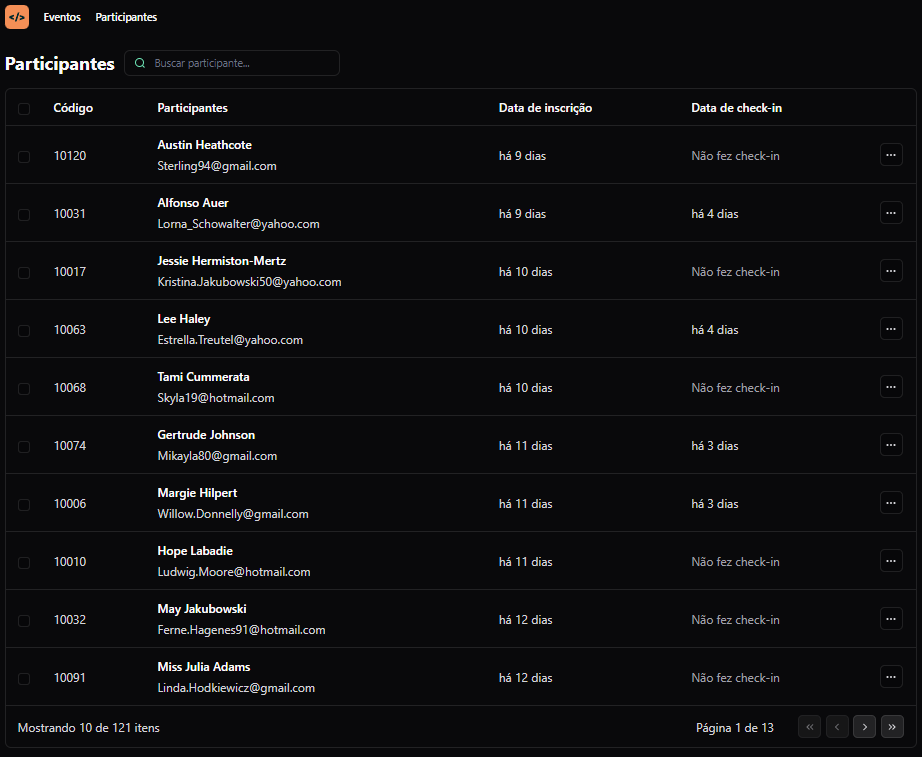Click the previous page arrow
Image resolution: width=922 pixels, height=757 pixels.
[837, 727]
